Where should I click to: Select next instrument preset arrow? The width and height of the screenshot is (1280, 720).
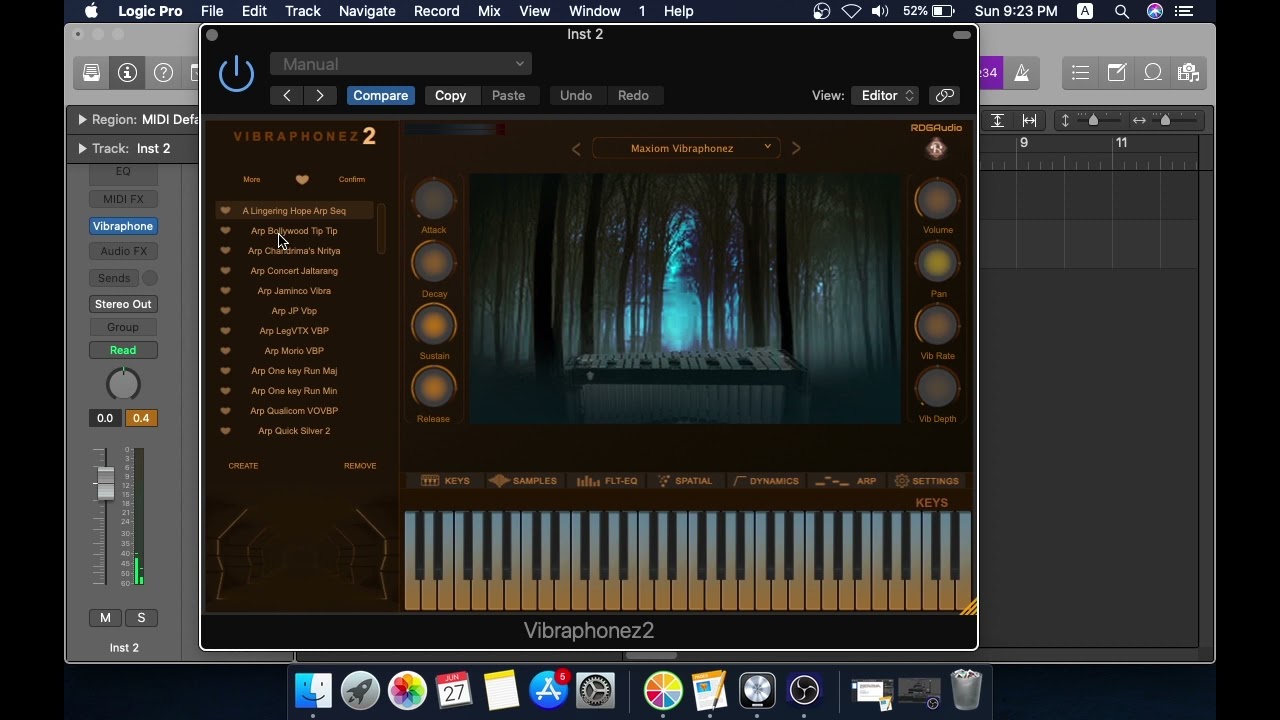(796, 149)
